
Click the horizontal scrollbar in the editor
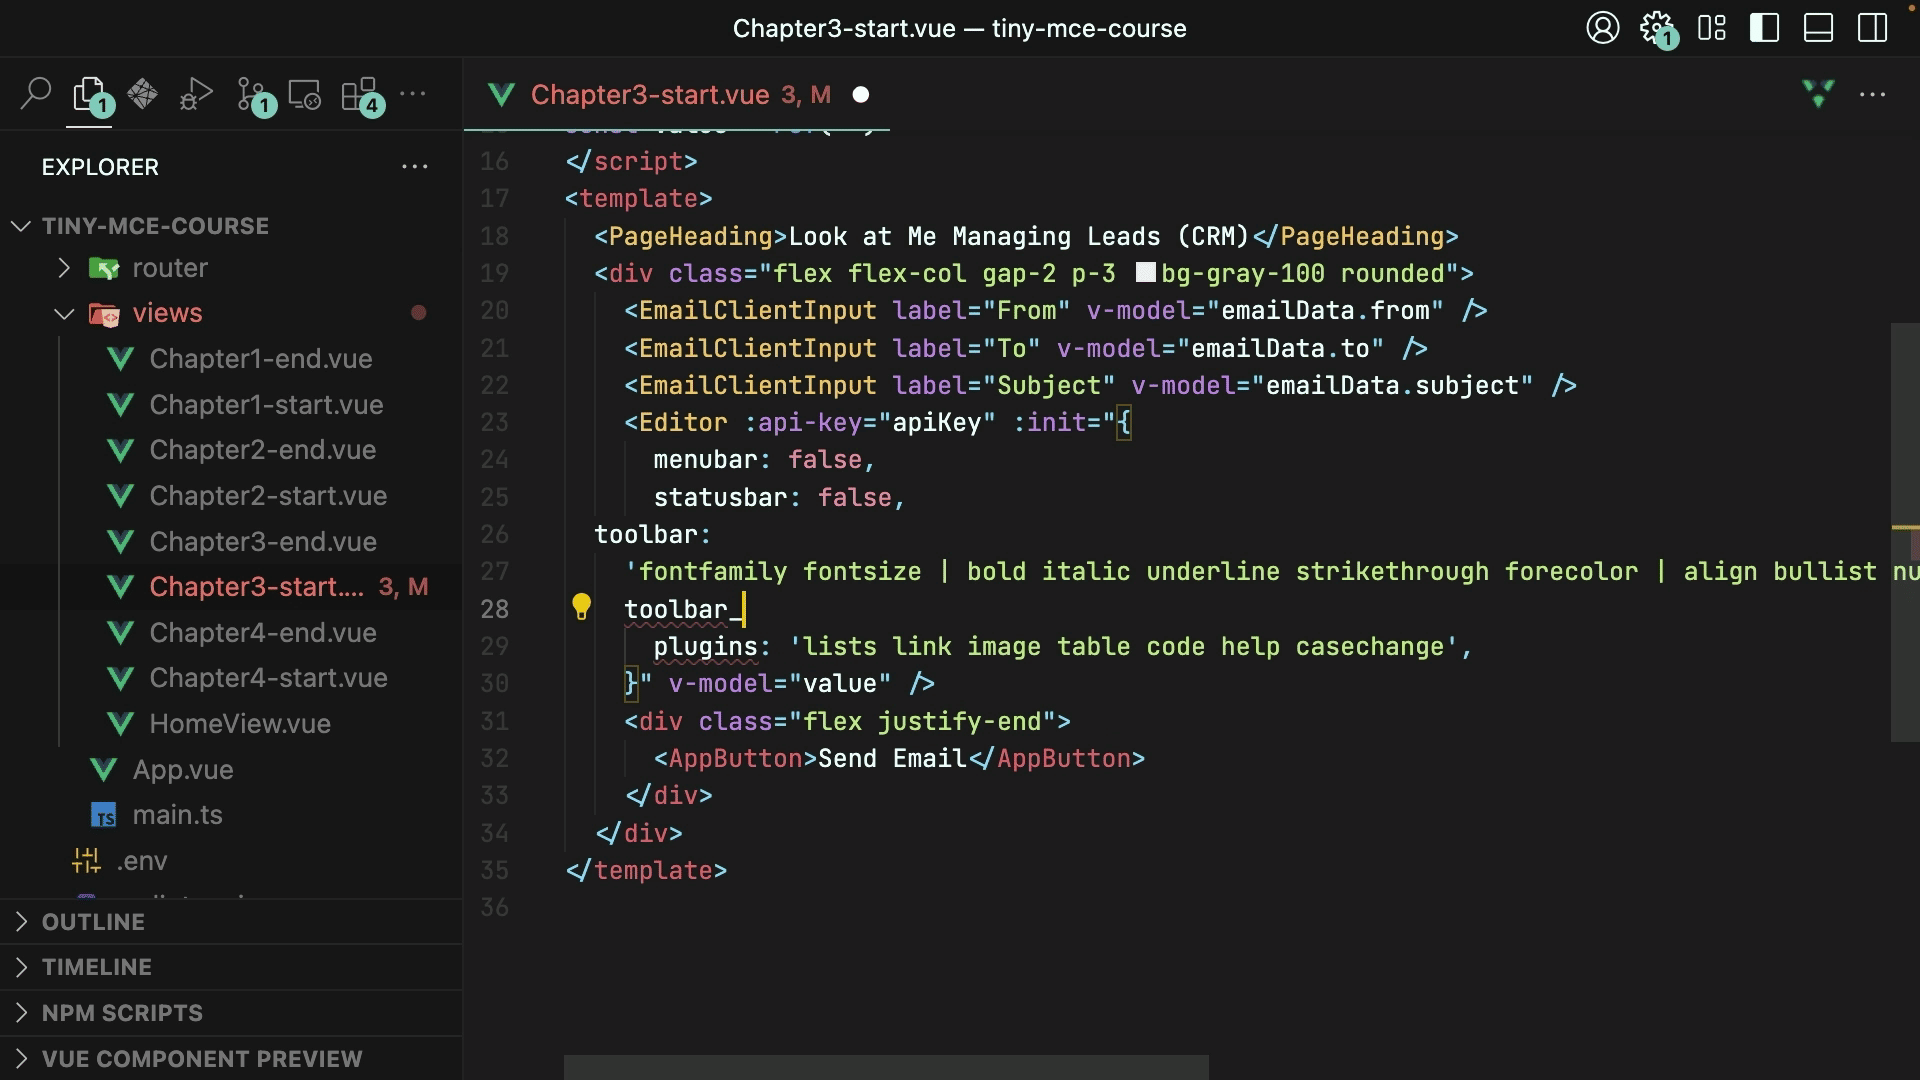(x=886, y=1067)
